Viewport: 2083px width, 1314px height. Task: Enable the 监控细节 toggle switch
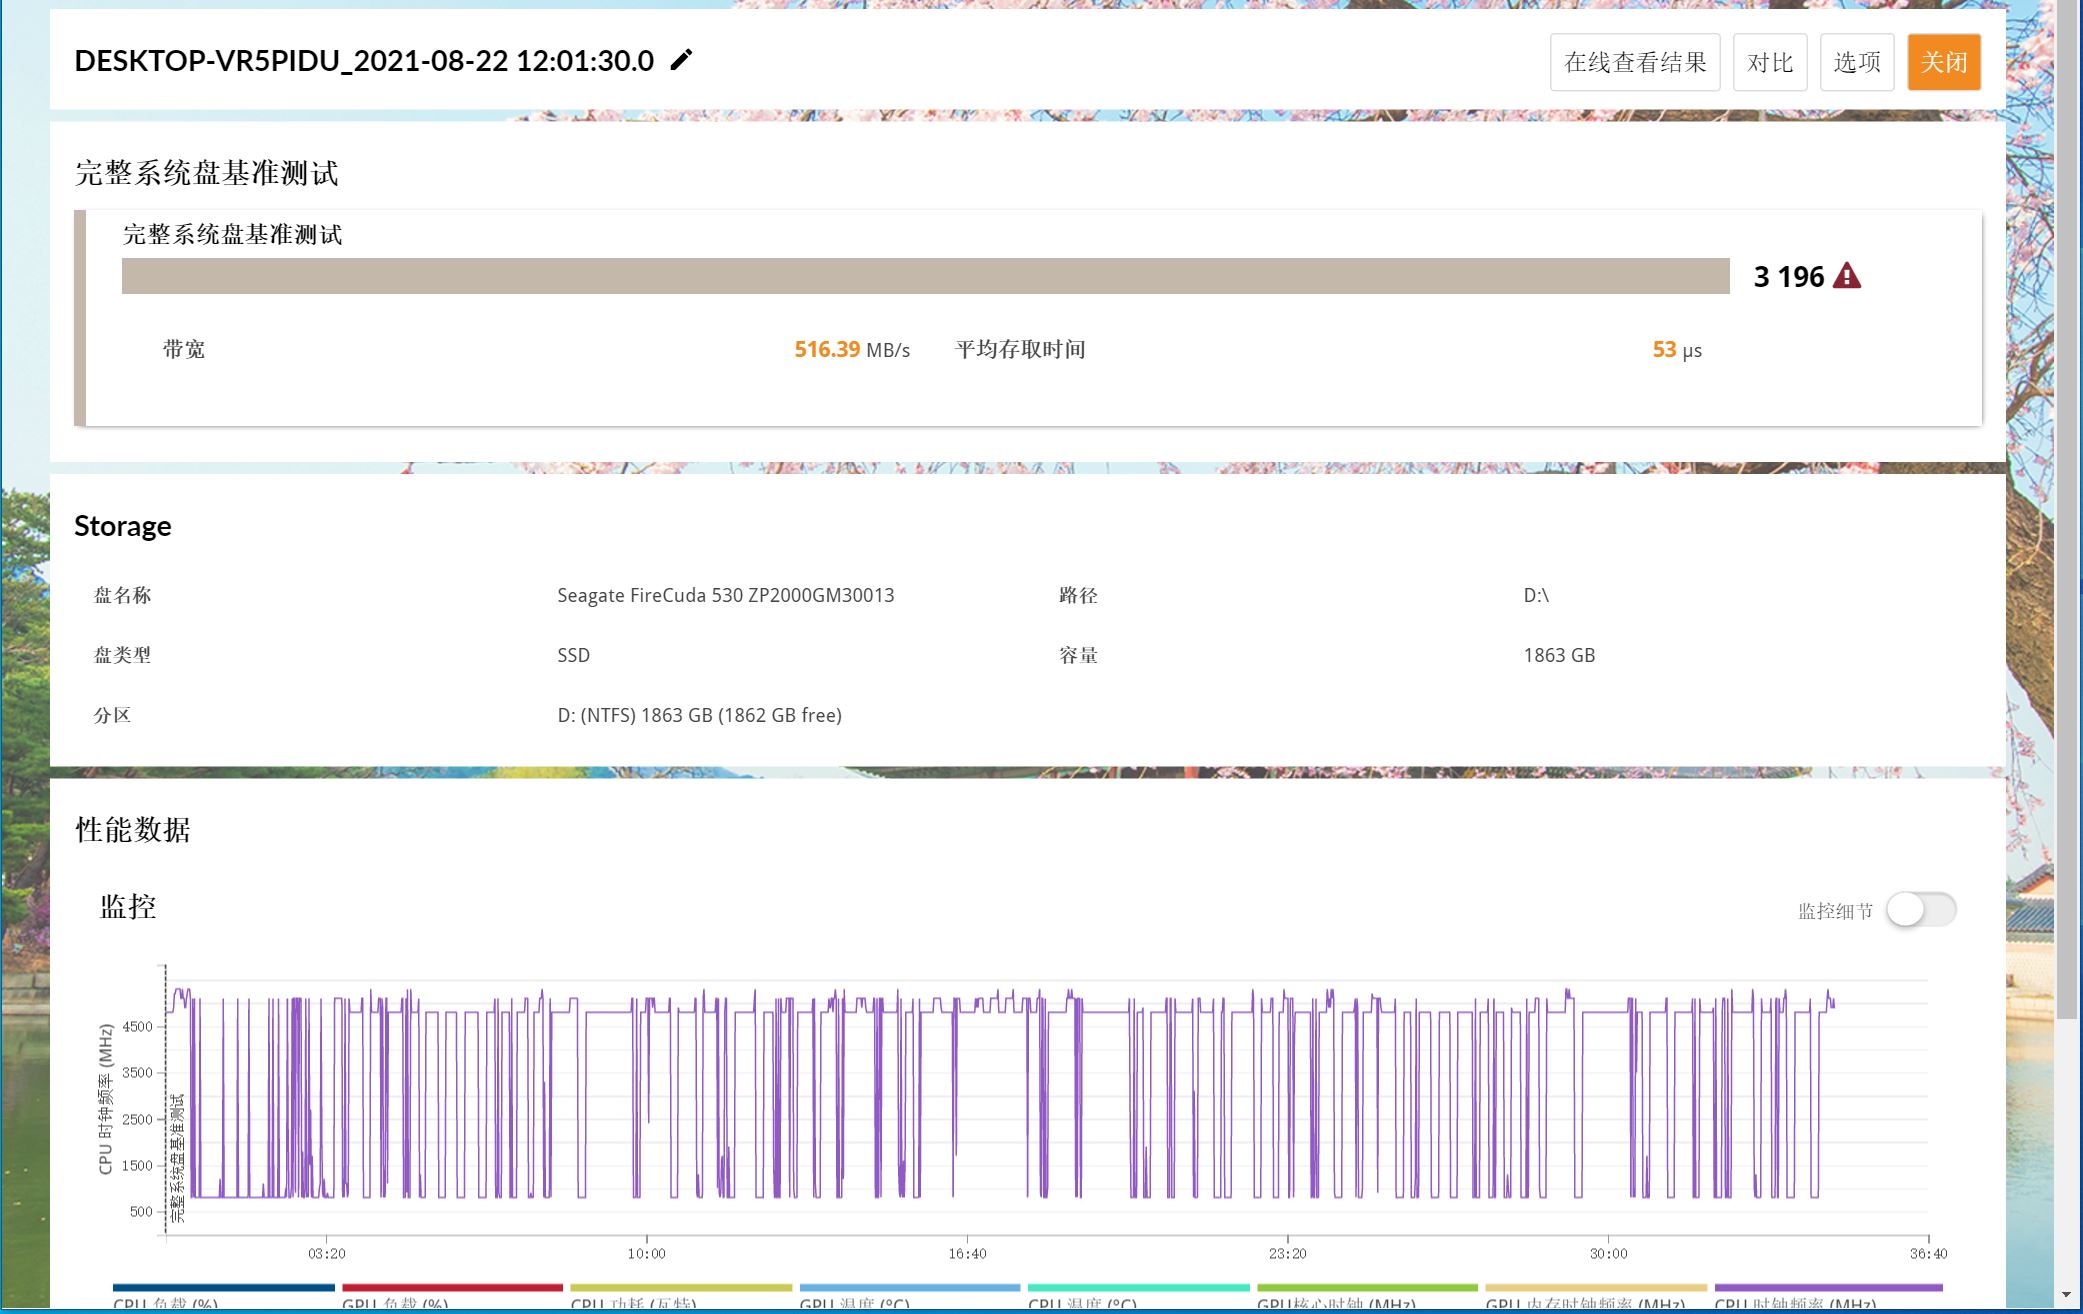pos(1920,910)
